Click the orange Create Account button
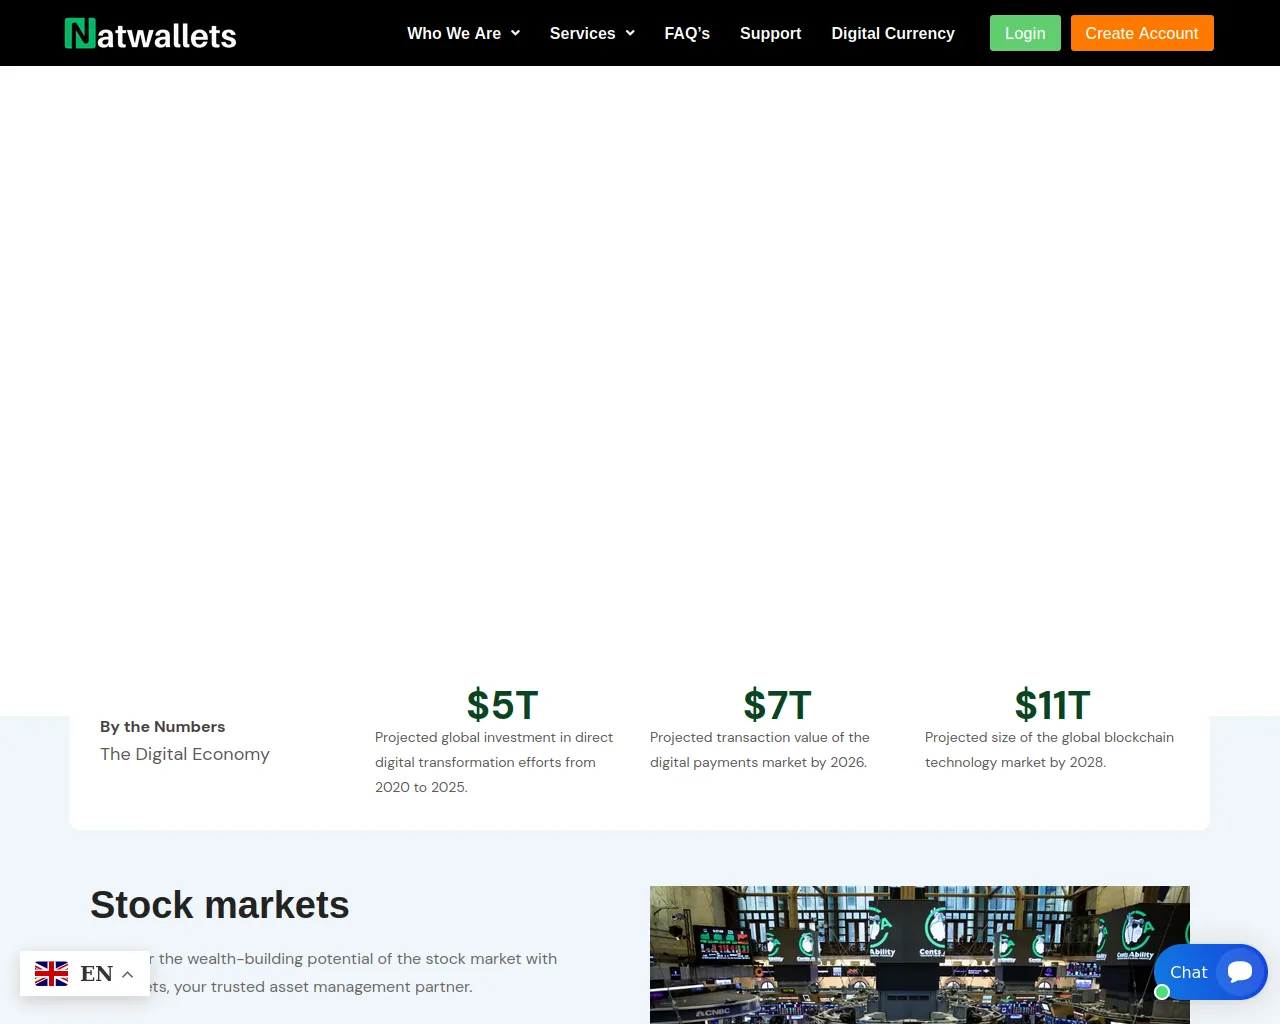The image size is (1280, 1024). pyautogui.click(x=1142, y=33)
